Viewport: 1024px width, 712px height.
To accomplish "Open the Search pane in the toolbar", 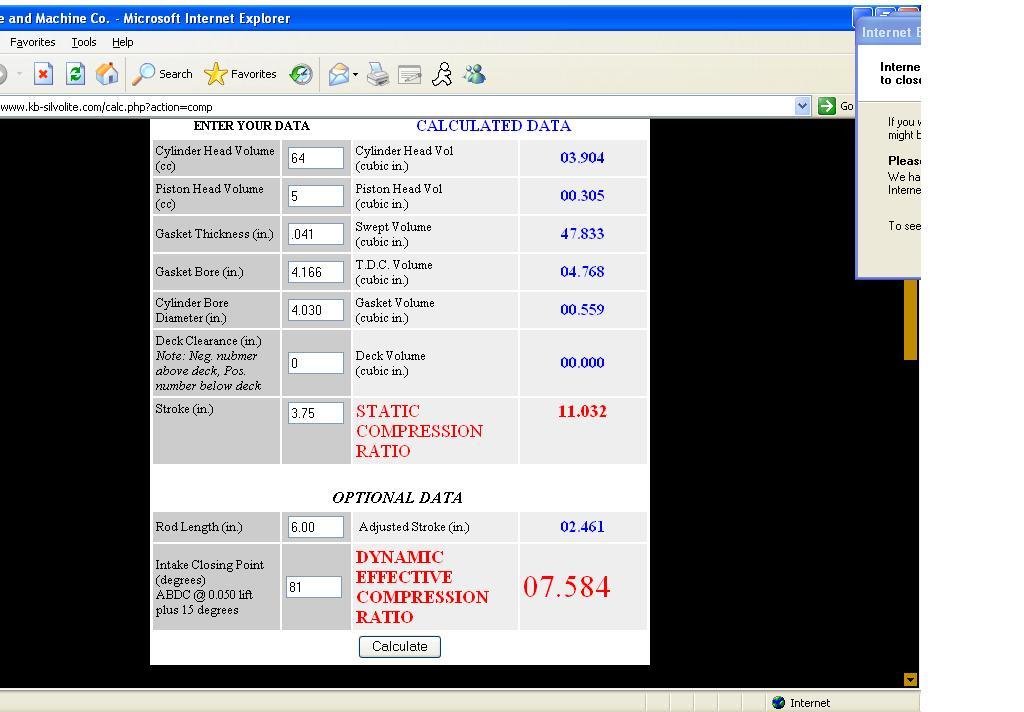I will coord(163,74).
